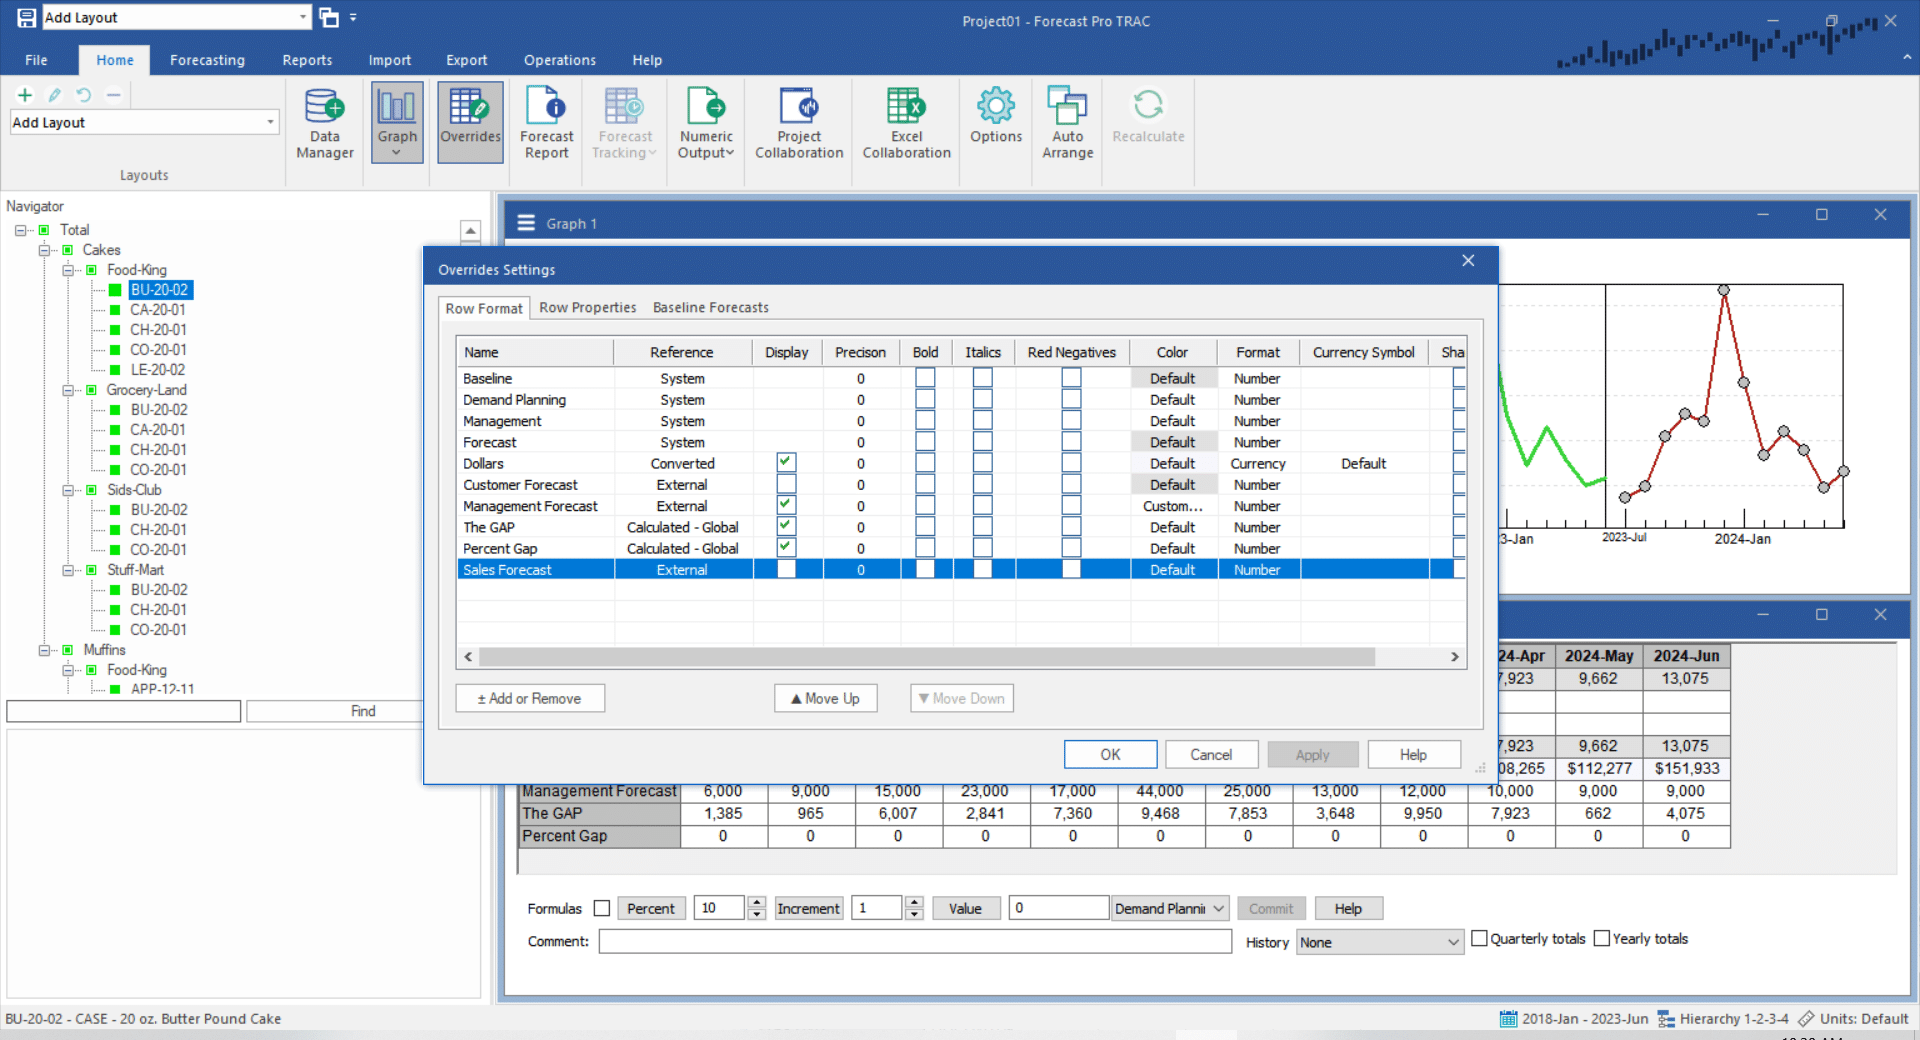Click the Apply button
Image resolution: width=1920 pixels, height=1040 pixels.
pyautogui.click(x=1312, y=754)
